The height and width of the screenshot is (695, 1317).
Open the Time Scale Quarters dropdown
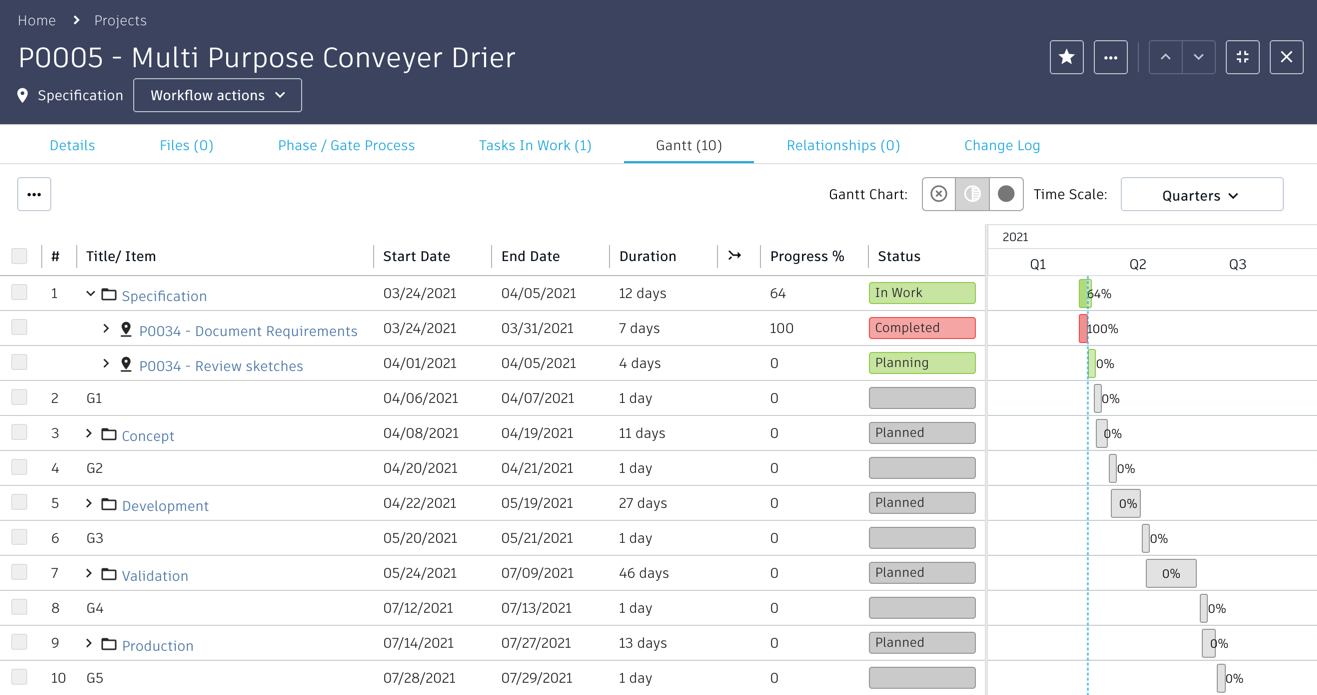click(x=1201, y=195)
